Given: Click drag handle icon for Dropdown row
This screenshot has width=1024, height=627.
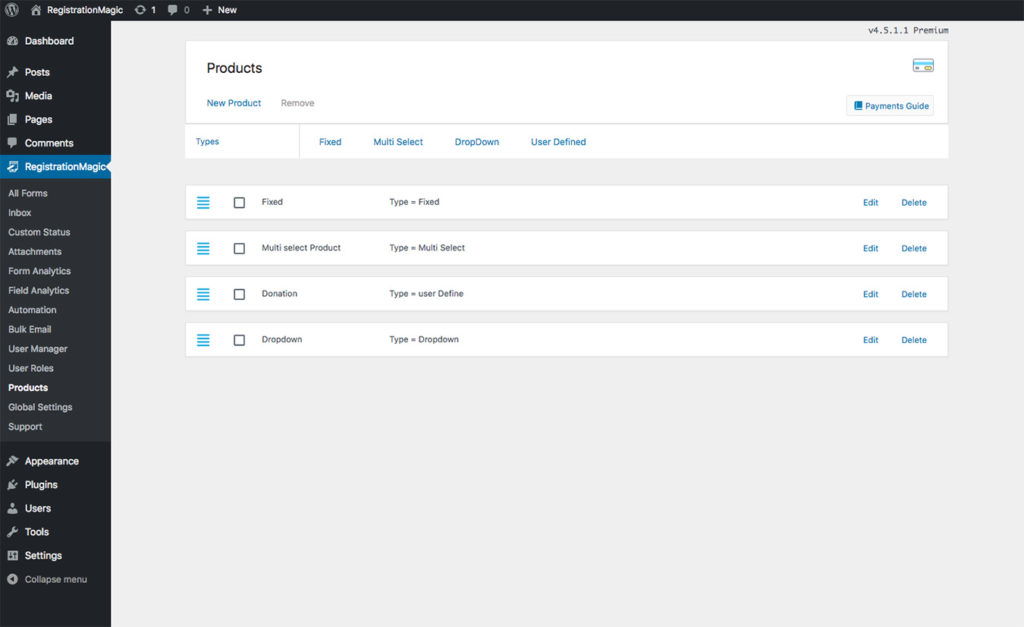Looking at the screenshot, I should (203, 340).
